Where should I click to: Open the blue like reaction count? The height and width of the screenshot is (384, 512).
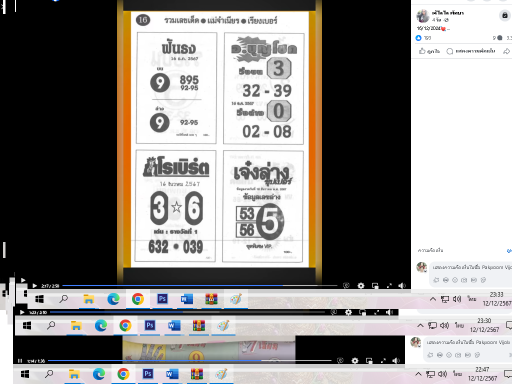click(x=423, y=38)
